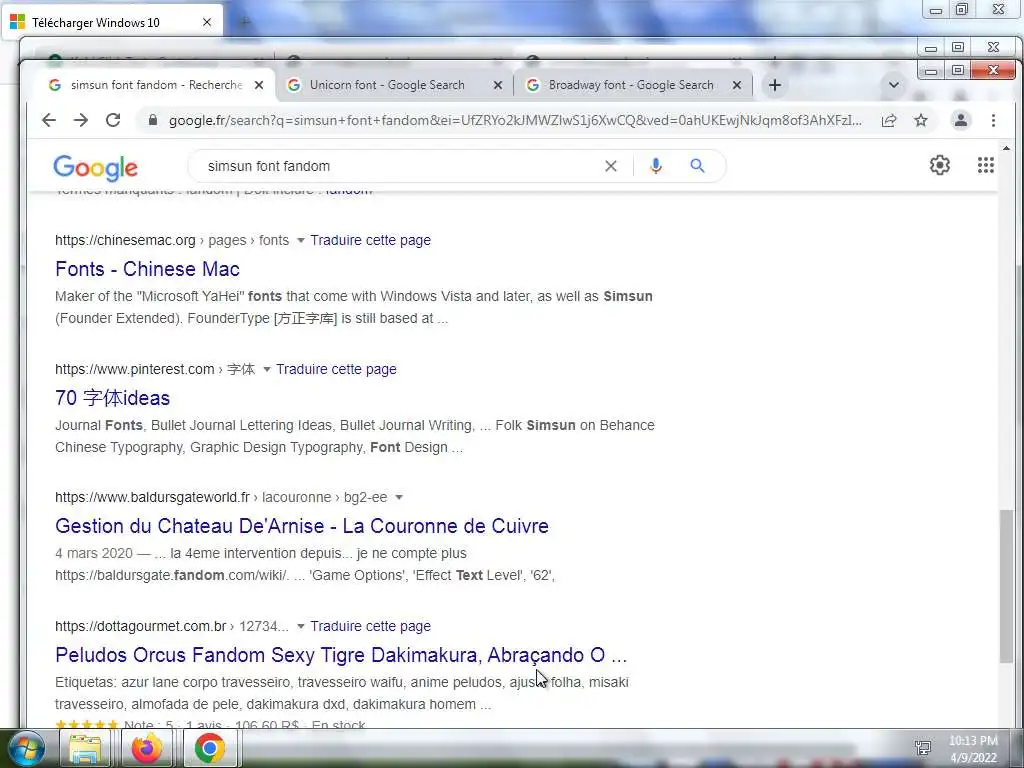Open the network icon in system tray
1024x768 pixels.
pos(923,748)
